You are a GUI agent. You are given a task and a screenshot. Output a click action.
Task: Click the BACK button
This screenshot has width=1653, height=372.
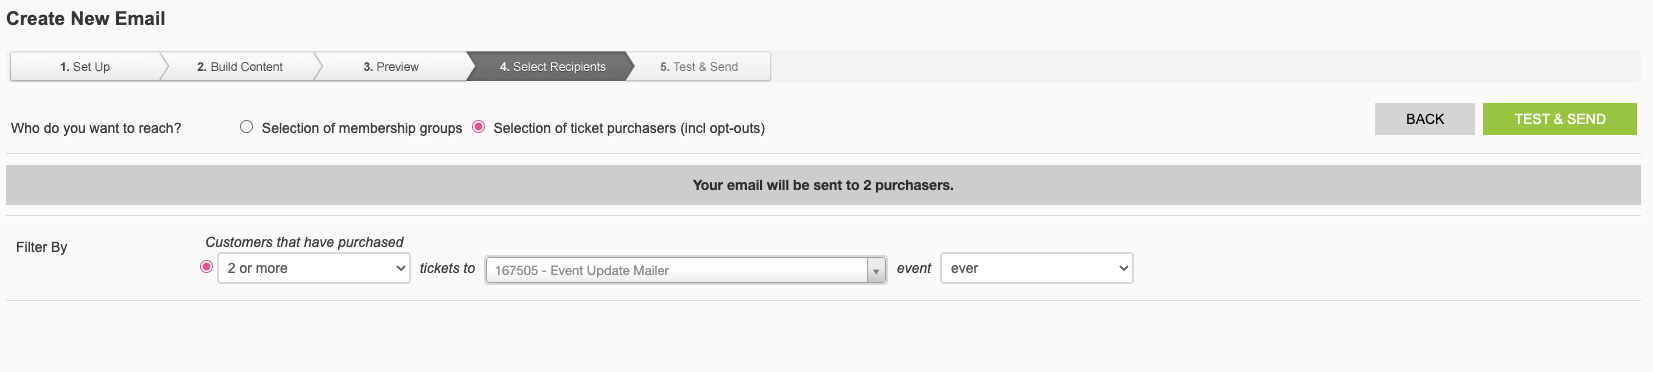point(1425,119)
